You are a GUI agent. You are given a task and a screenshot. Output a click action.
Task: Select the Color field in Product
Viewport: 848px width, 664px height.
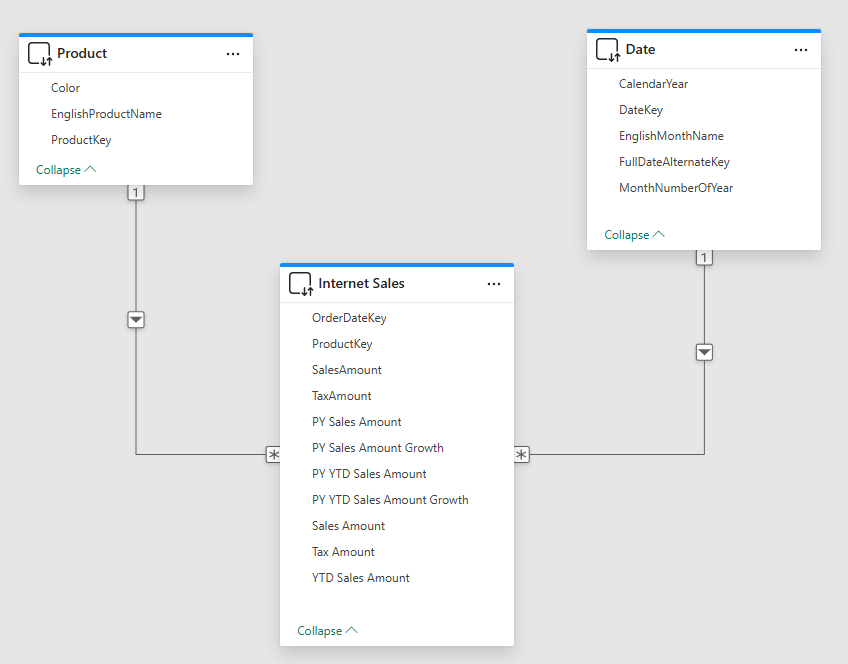(x=66, y=88)
